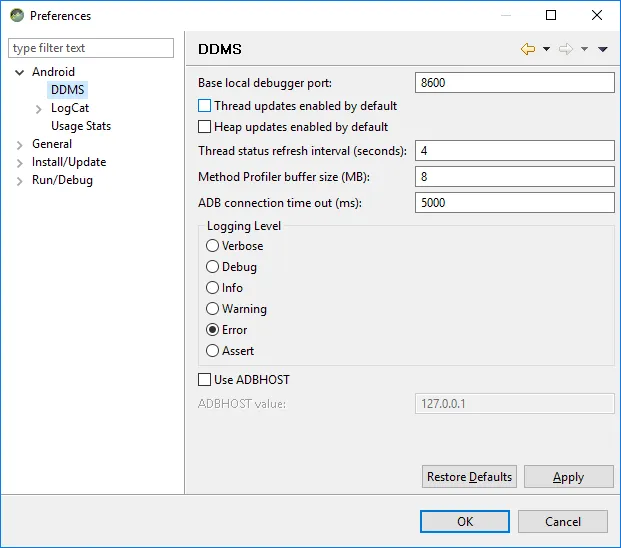
Task: Close the Preferences window
Action: tap(597, 15)
